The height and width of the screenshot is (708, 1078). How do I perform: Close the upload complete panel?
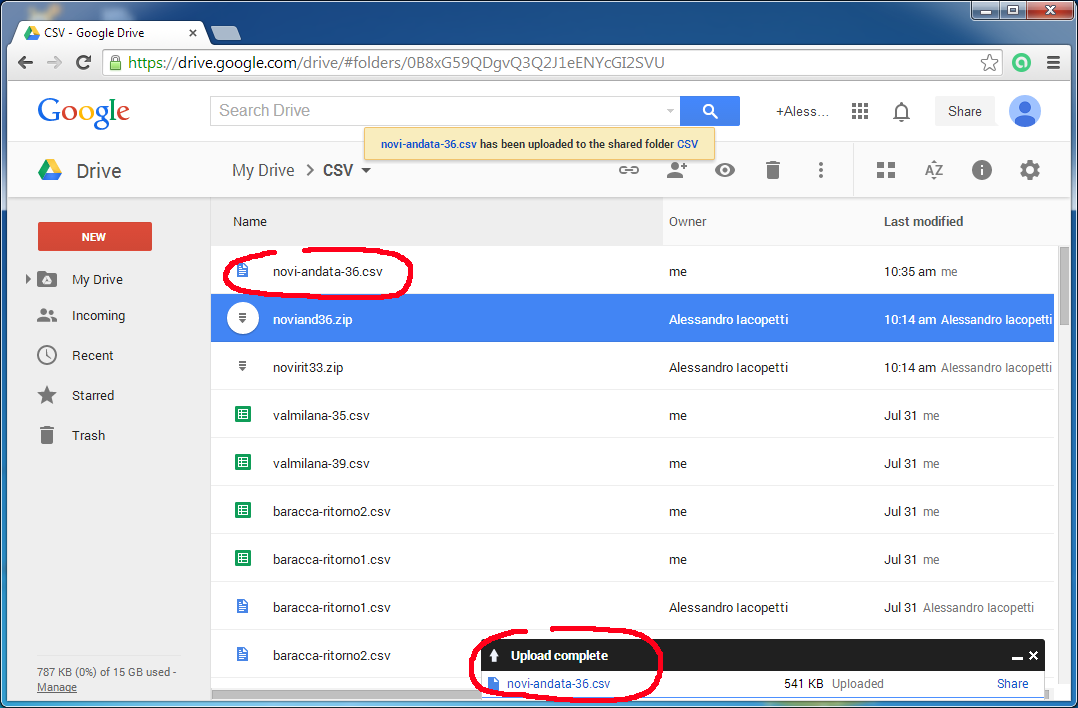(x=1033, y=656)
